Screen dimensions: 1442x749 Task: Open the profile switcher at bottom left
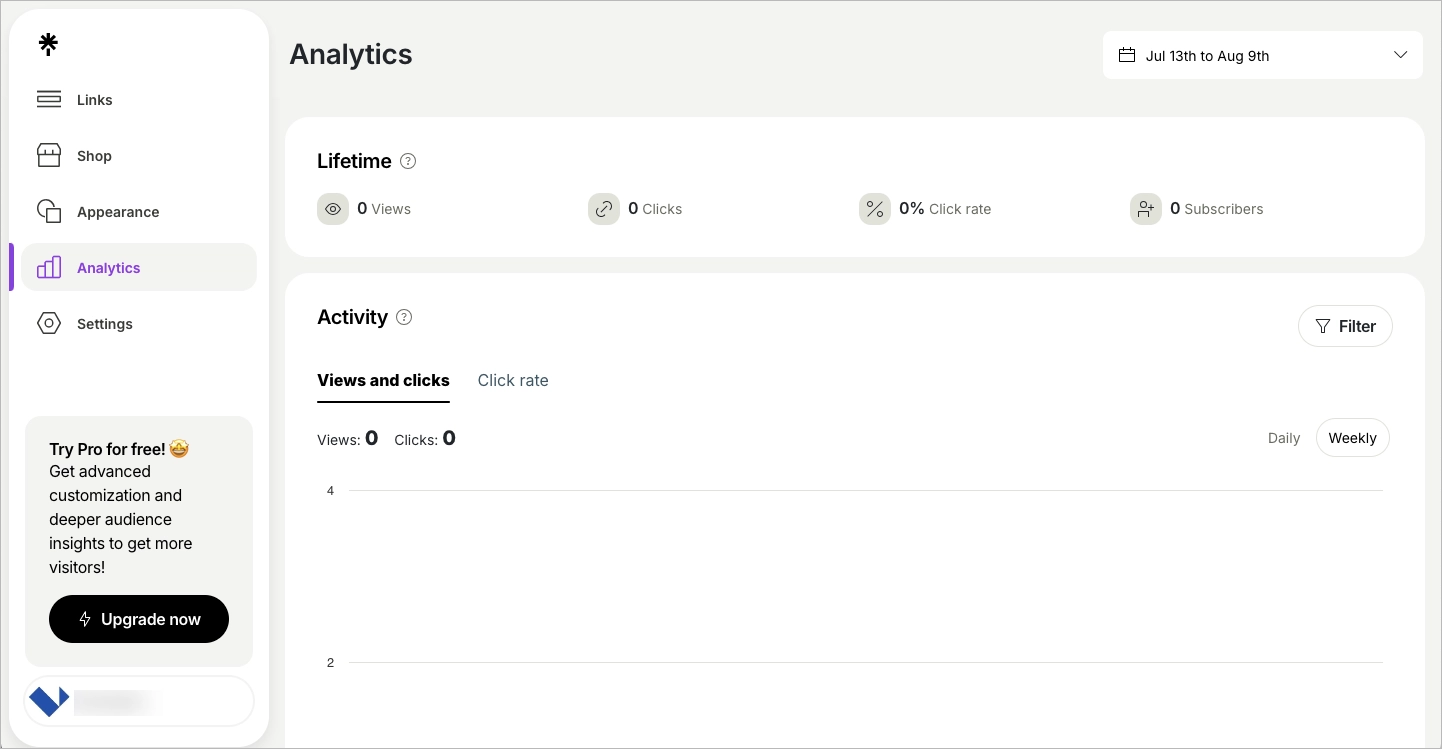[x=139, y=701]
